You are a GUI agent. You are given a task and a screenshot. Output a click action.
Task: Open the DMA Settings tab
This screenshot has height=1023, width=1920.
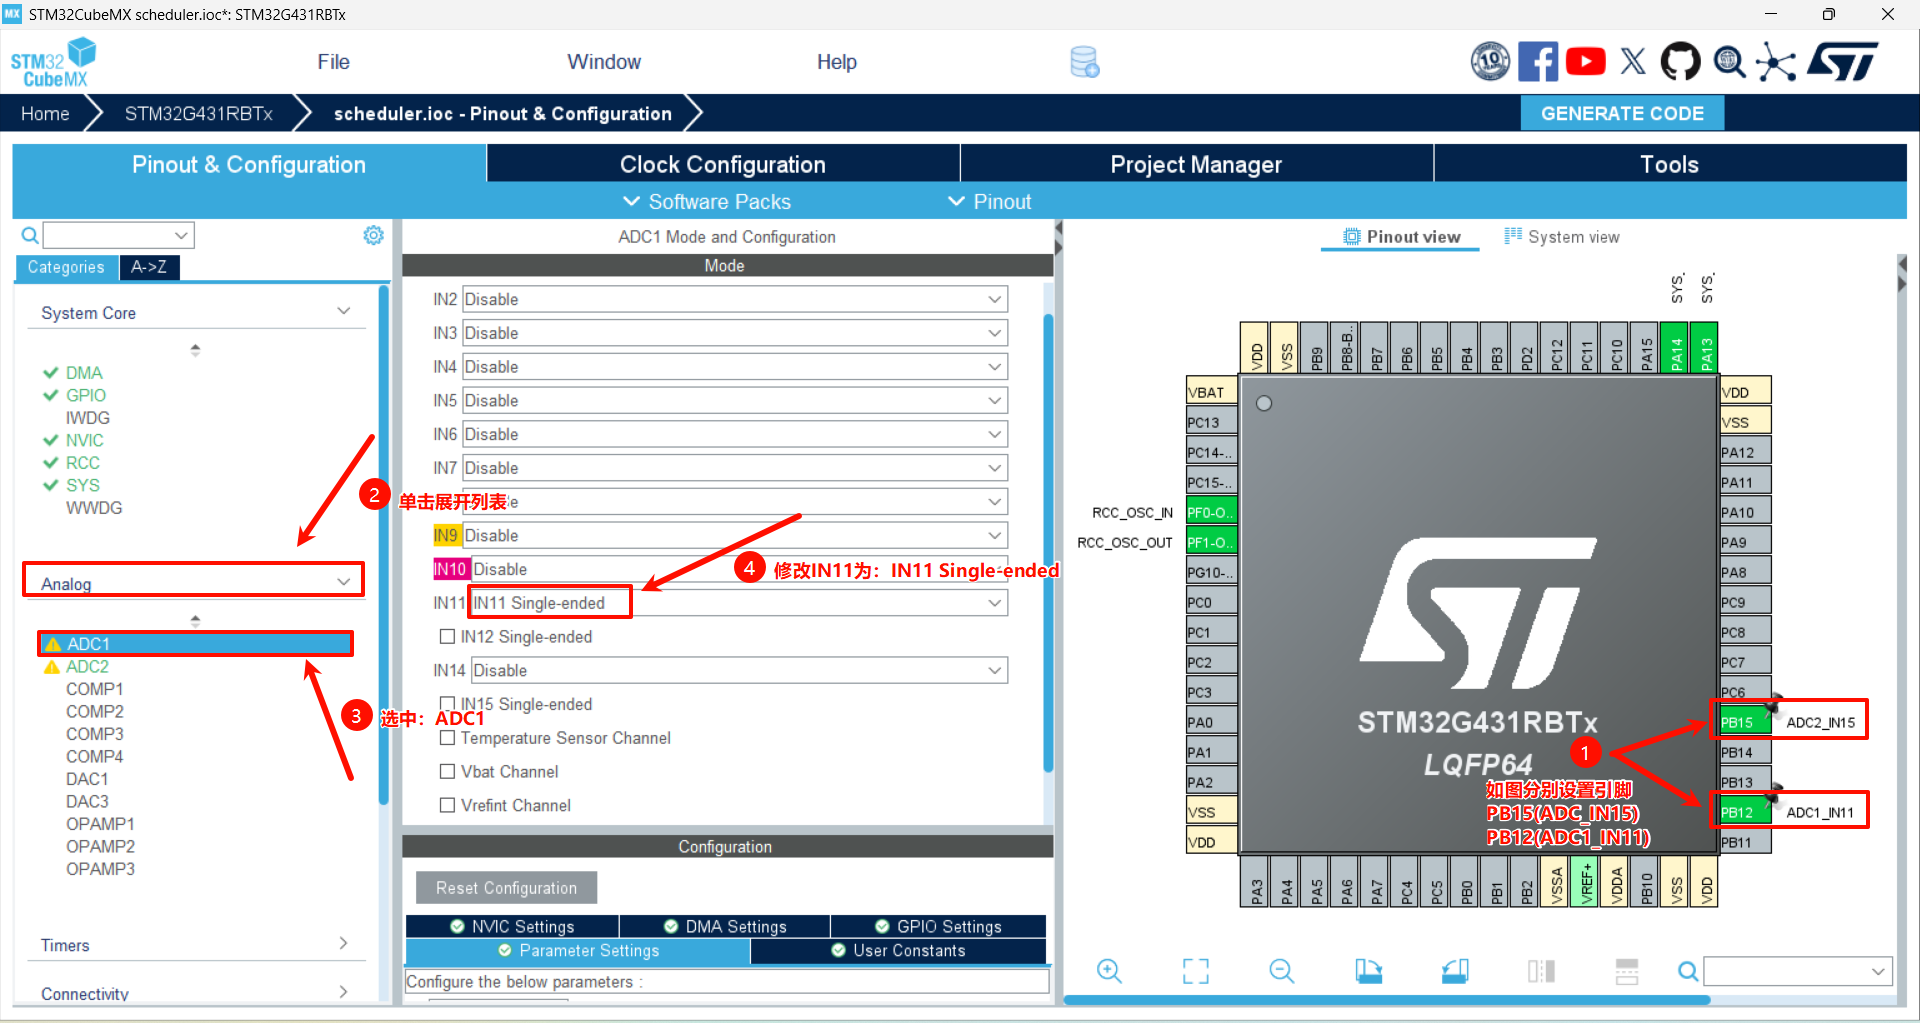click(x=725, y=926)
